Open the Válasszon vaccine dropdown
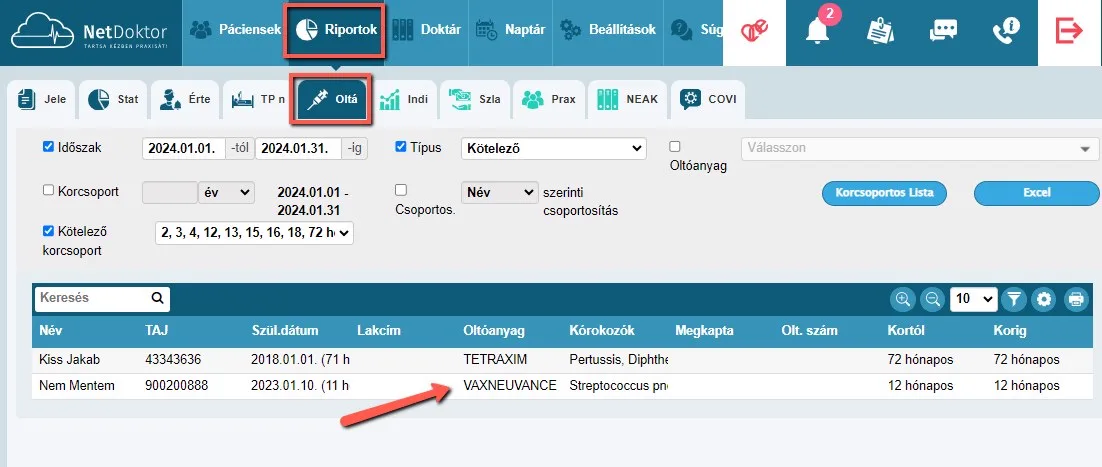 (x=920, y=148)
